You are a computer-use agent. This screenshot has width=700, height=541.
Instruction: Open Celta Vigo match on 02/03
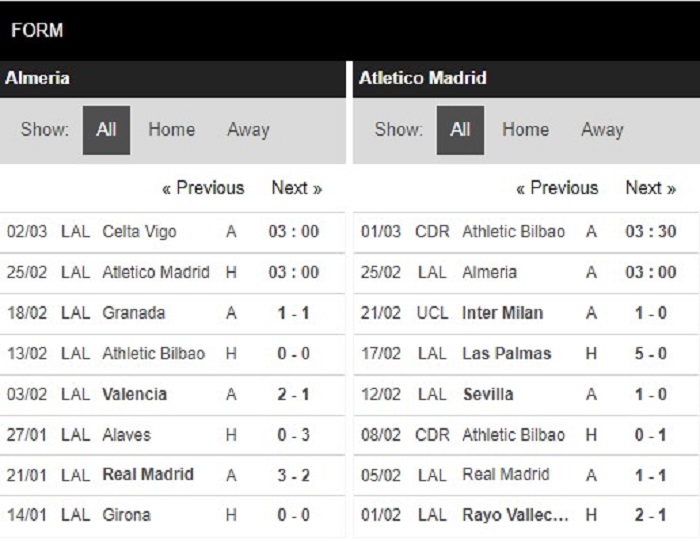coord(172,232)
